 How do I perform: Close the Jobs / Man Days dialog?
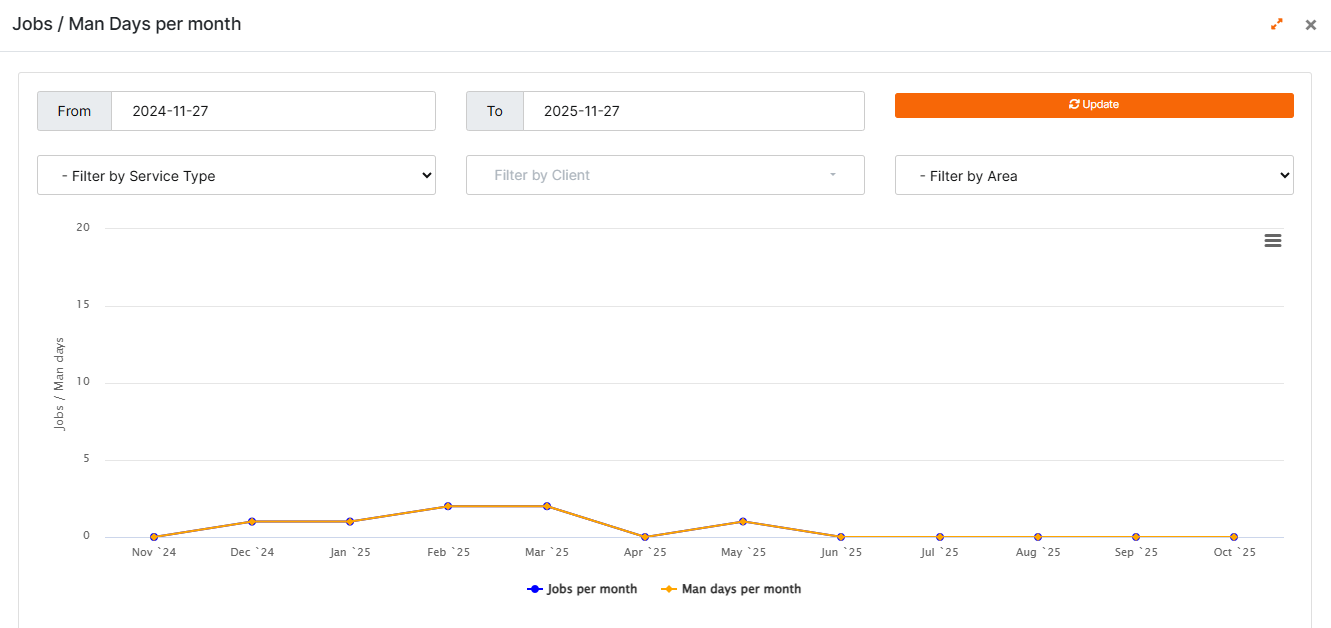click(1310, 24)
